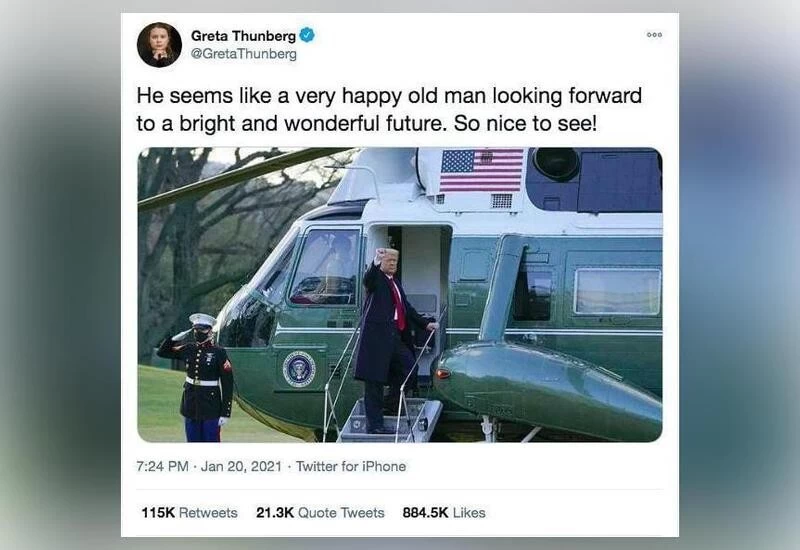This screenshot has height=550, width=800.
Task: Click the saluting Marine in the photo
Action: 199,378
